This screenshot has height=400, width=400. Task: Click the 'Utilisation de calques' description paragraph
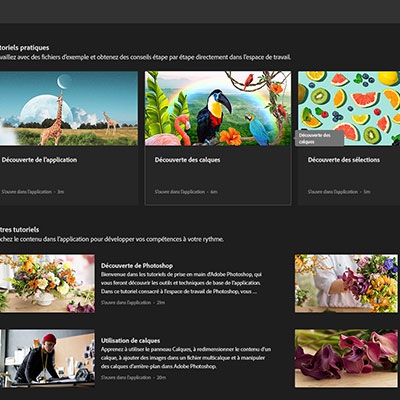click(x=186, y=358)
